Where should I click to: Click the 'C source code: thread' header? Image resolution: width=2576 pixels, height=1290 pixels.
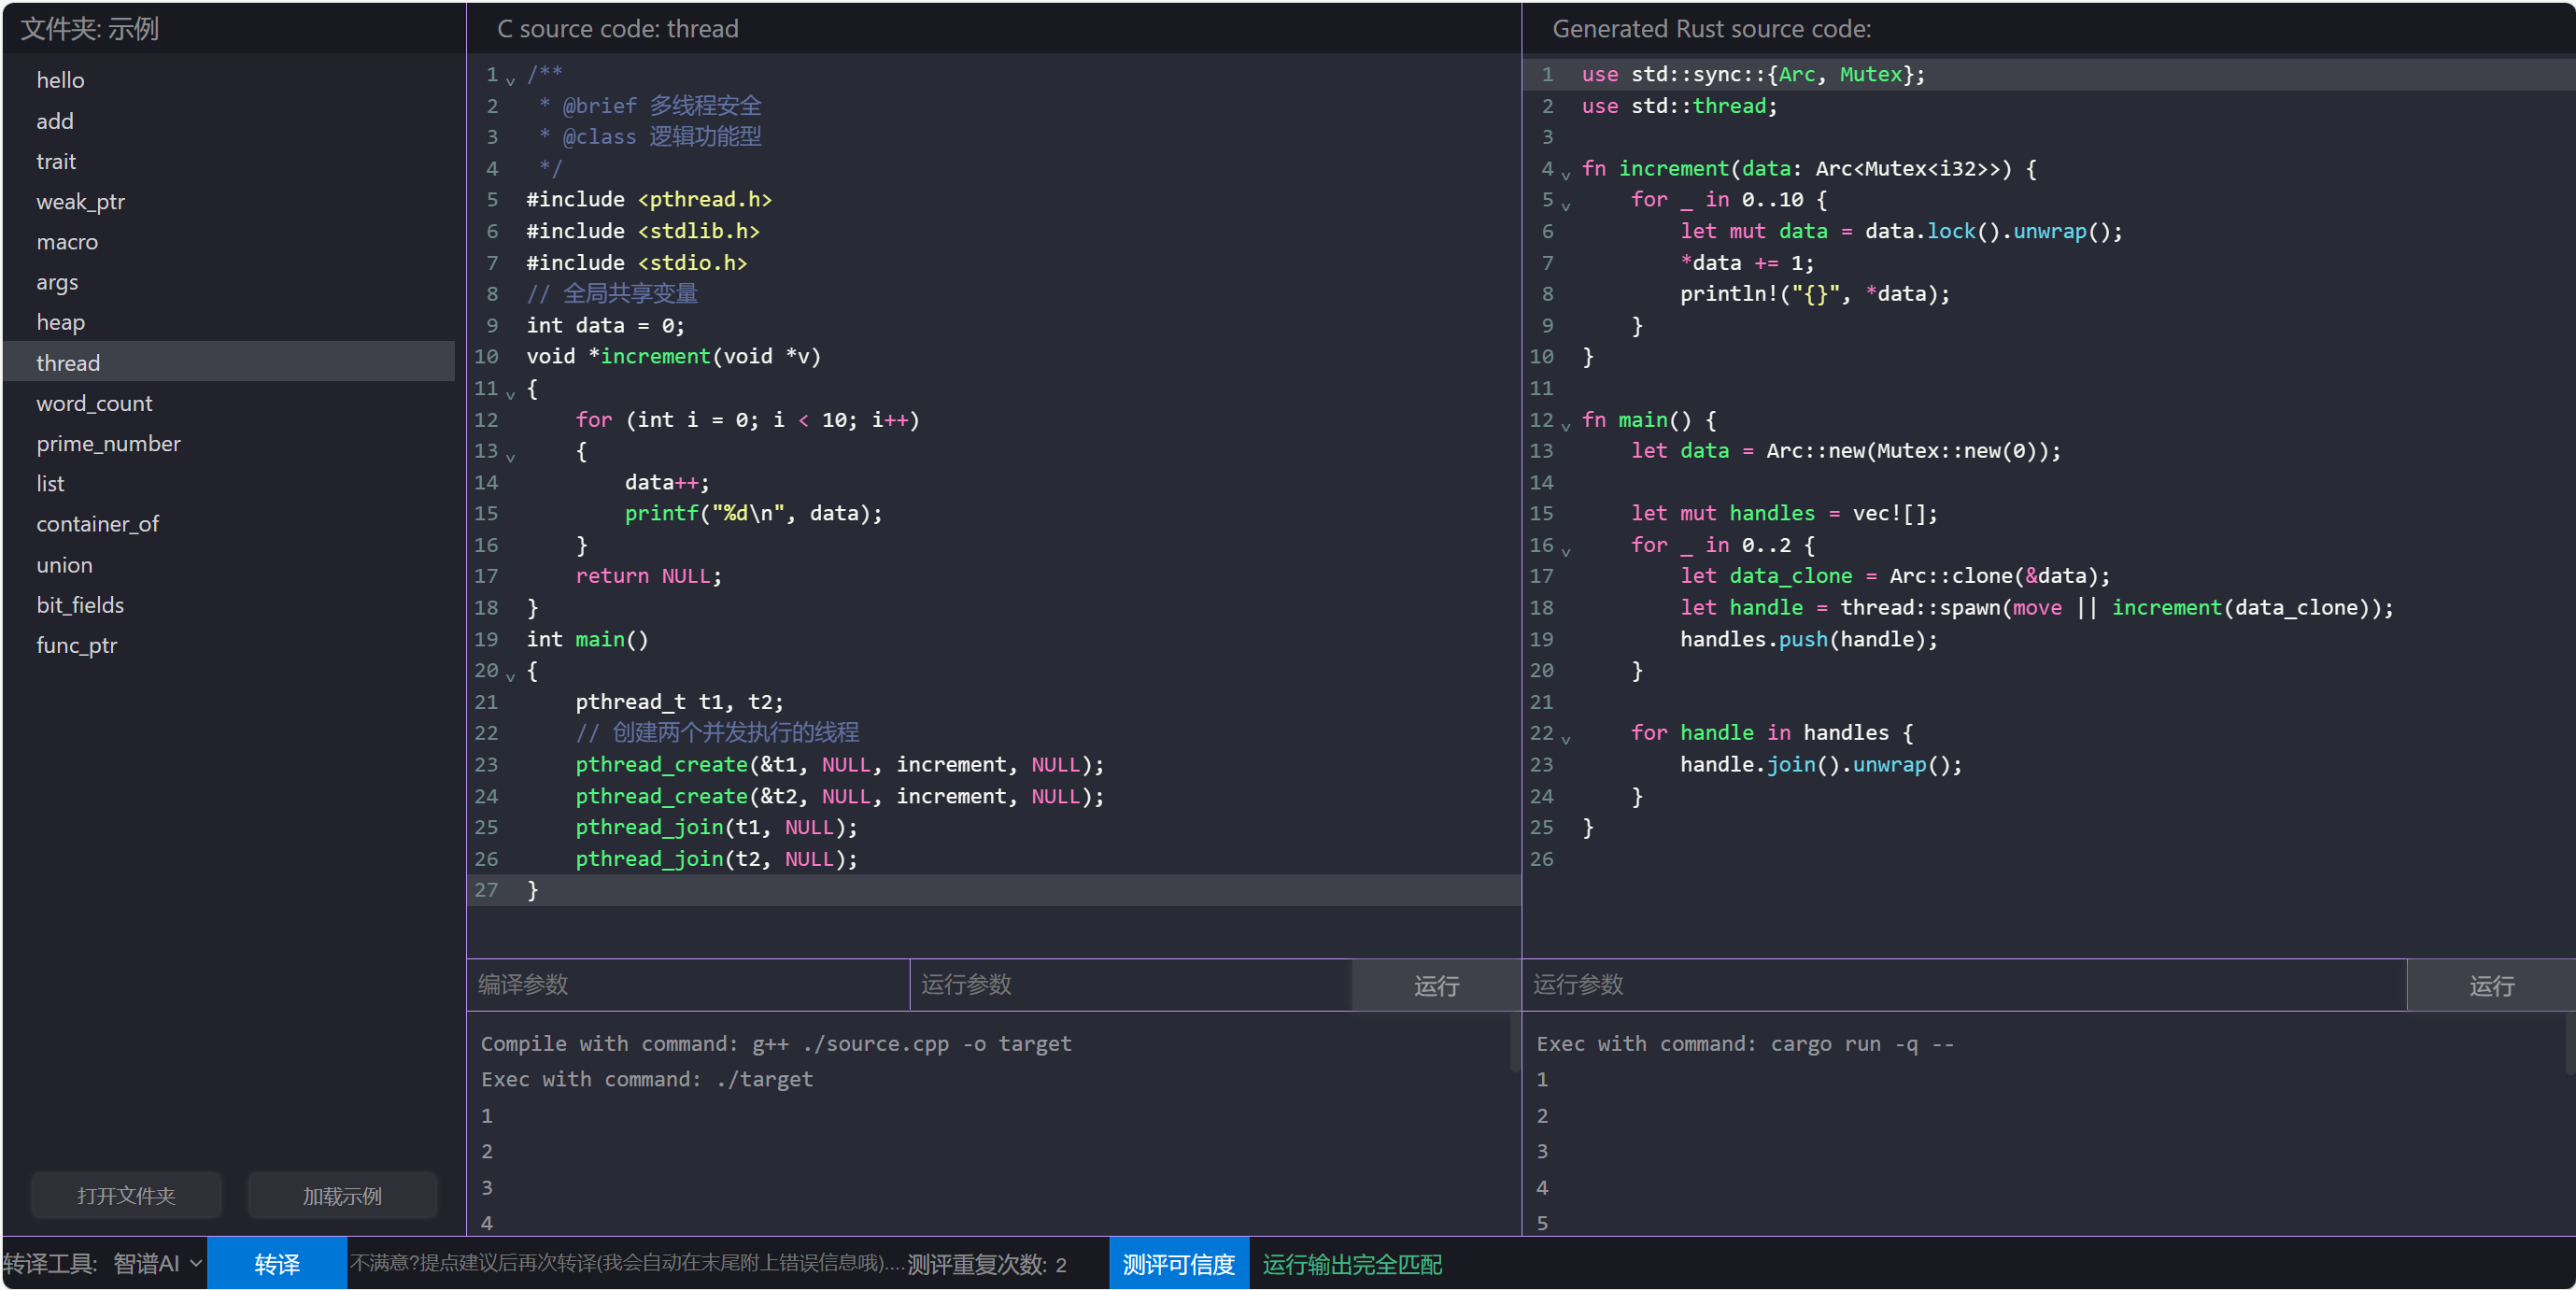pyautogui.click(x=618, y=28)
